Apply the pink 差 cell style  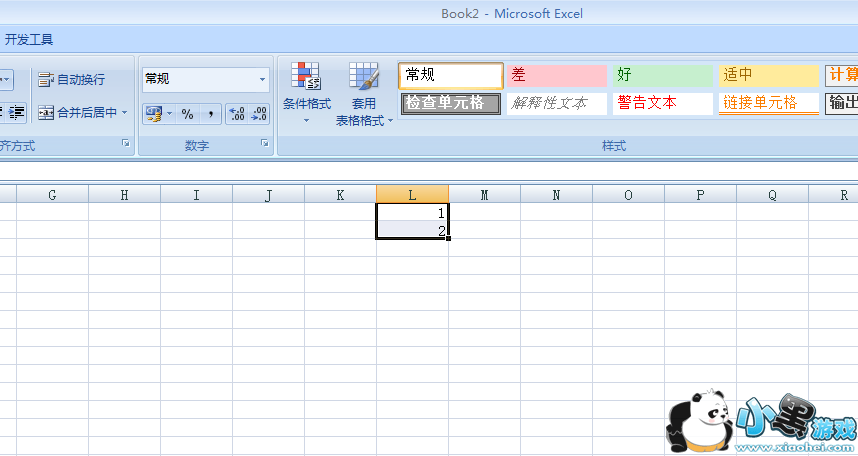click(x=556, y=76)
